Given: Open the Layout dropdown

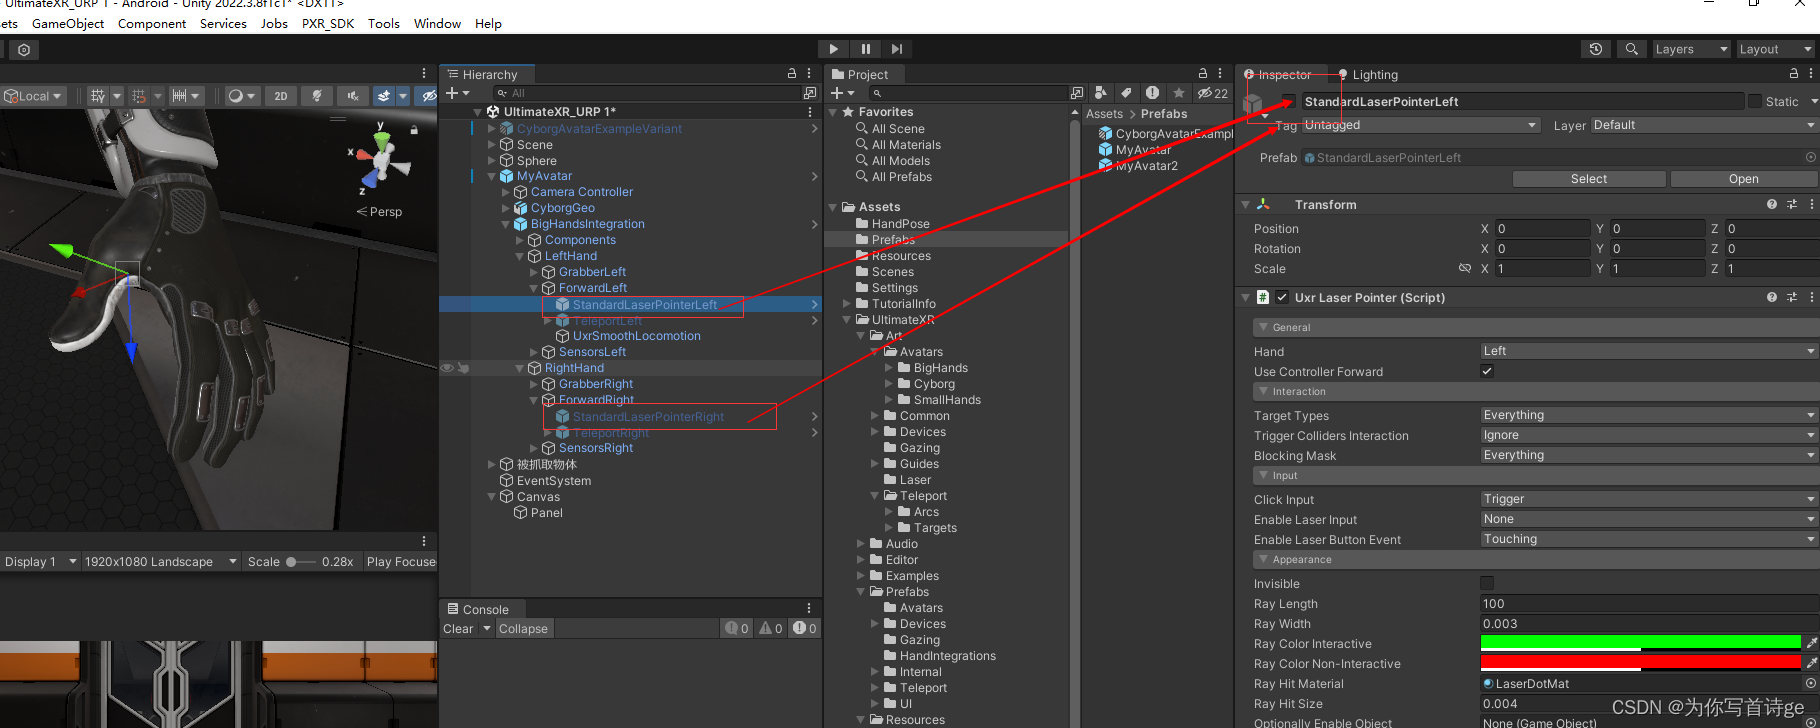Looking at the screenshot, I should [1775, 49].
